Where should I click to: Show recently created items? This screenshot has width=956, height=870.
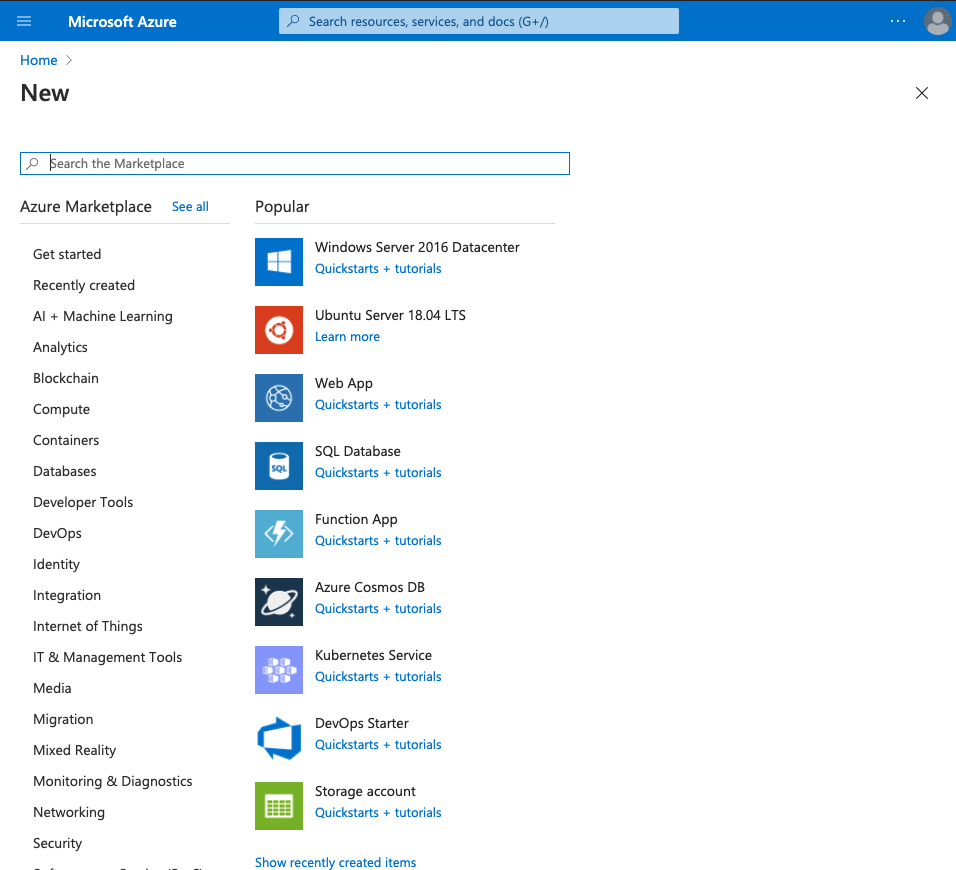pos(335,862)
